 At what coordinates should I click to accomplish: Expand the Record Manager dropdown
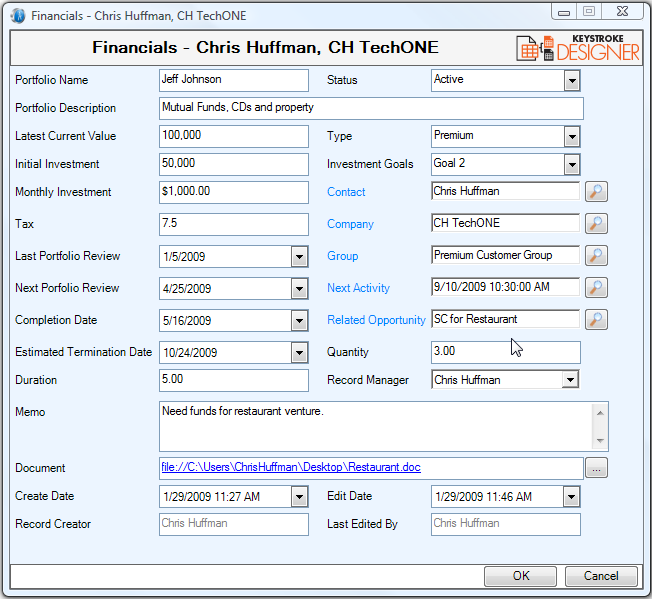point(570,380)
